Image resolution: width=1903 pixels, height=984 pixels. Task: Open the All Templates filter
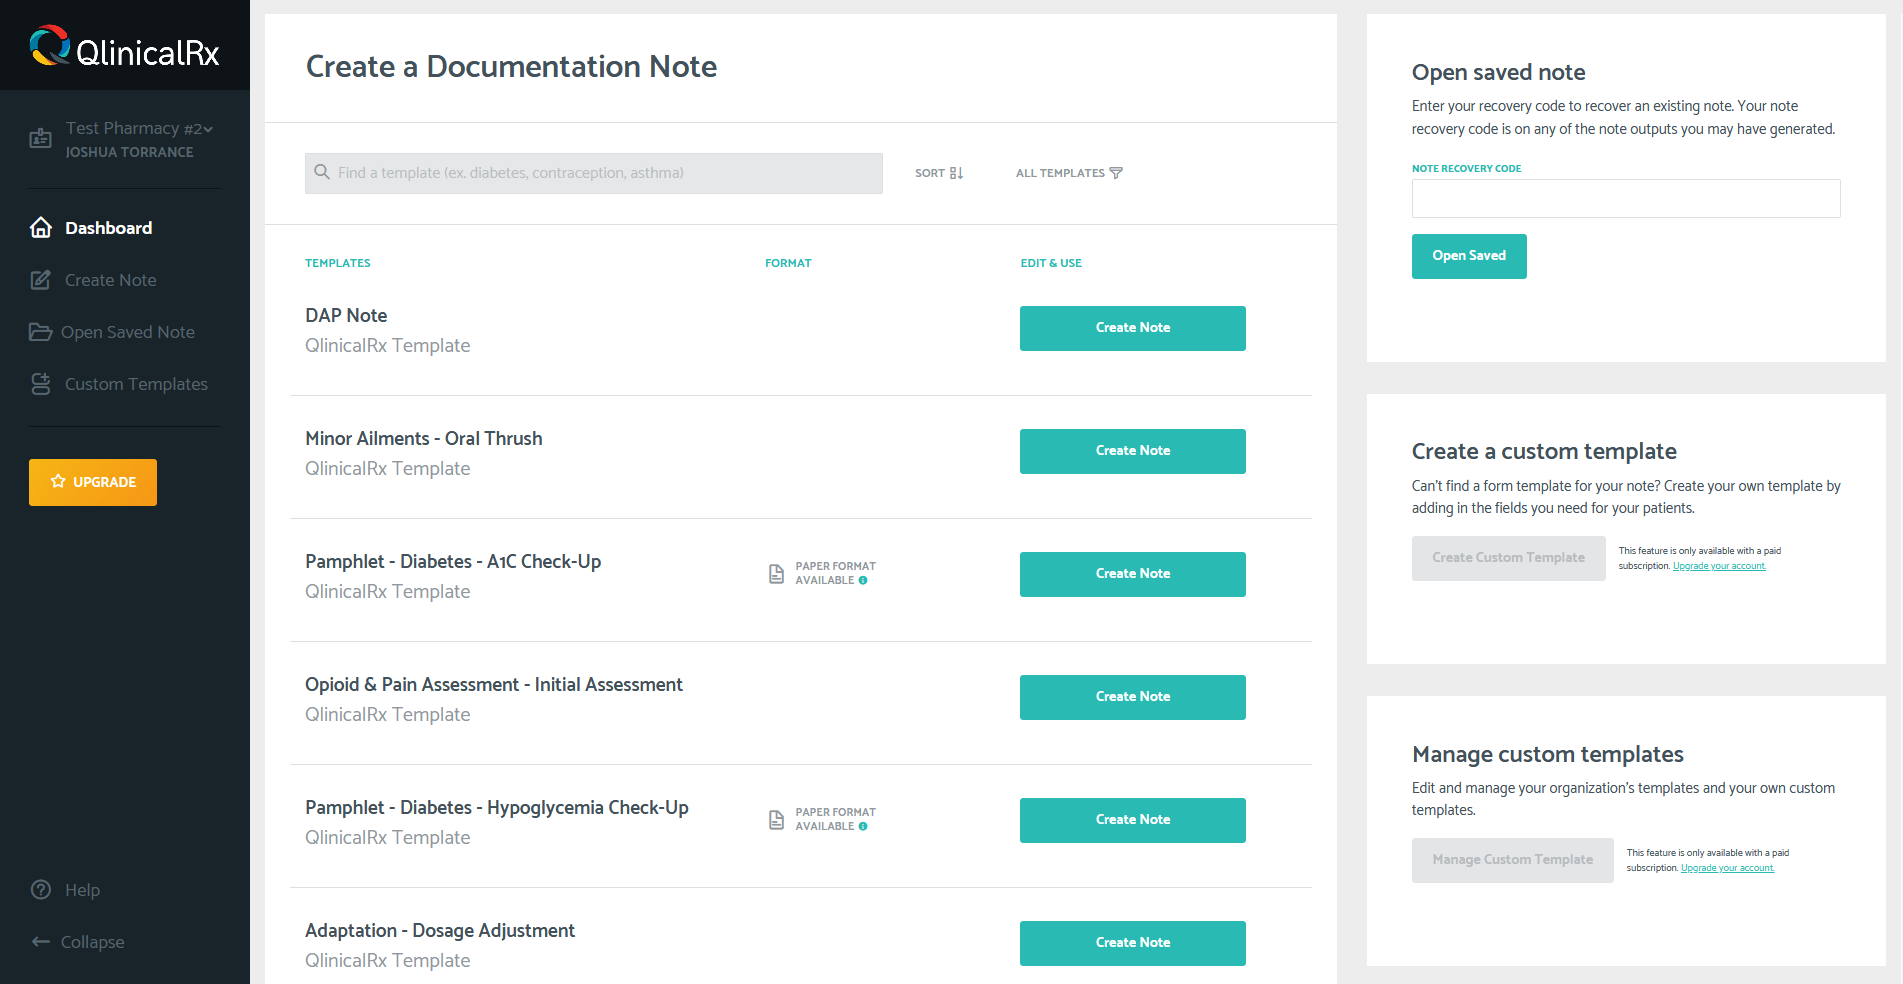1069,173
